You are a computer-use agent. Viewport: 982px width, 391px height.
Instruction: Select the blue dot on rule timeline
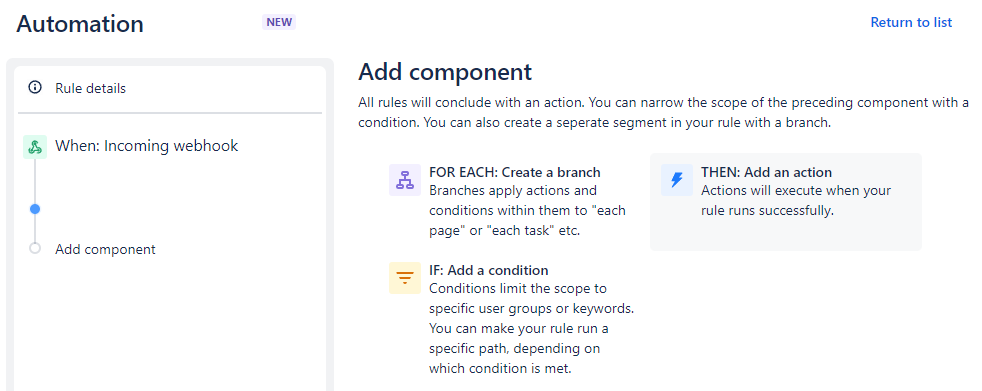pyautogui.click(x=35, y=209)
